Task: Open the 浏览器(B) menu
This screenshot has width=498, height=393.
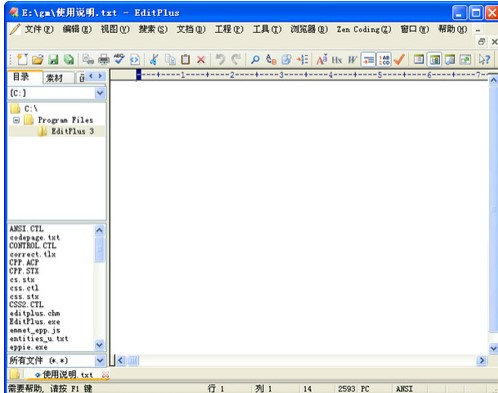Action: [x=309, y=29]
